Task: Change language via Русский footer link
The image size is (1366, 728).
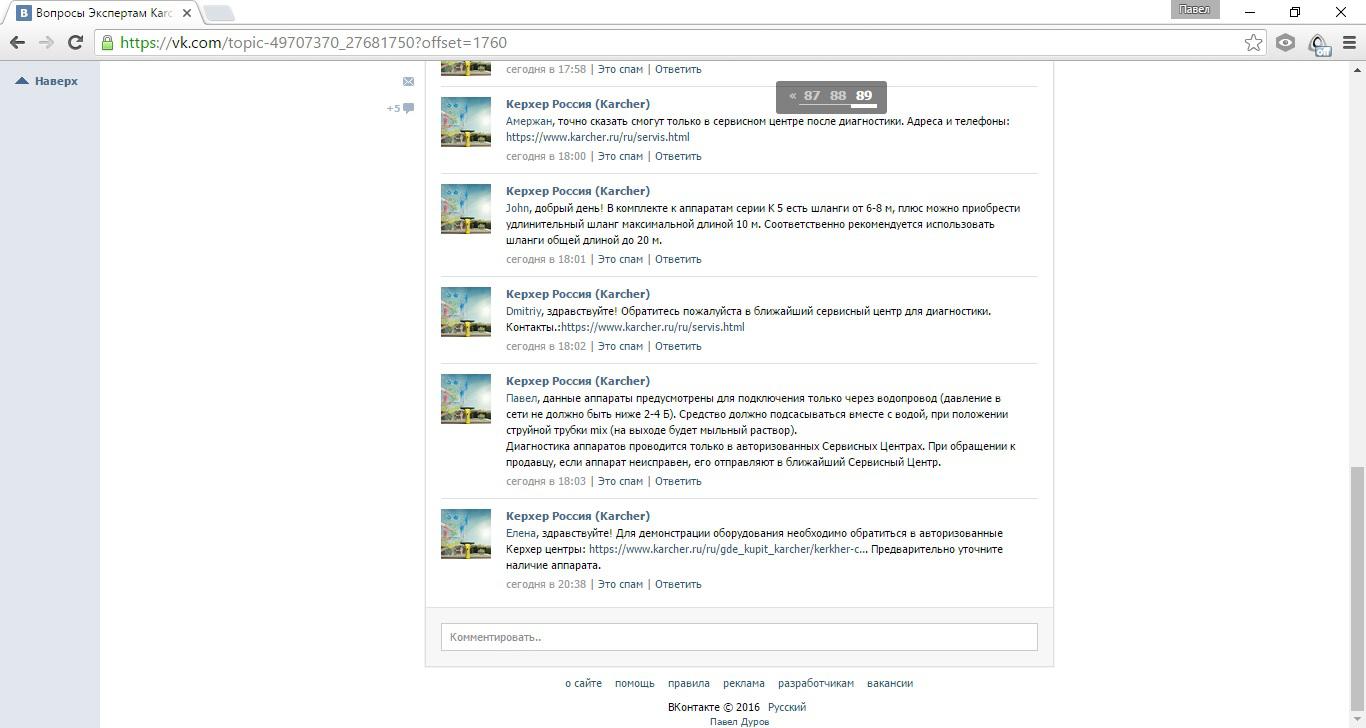Action: (x=787, y=707)
